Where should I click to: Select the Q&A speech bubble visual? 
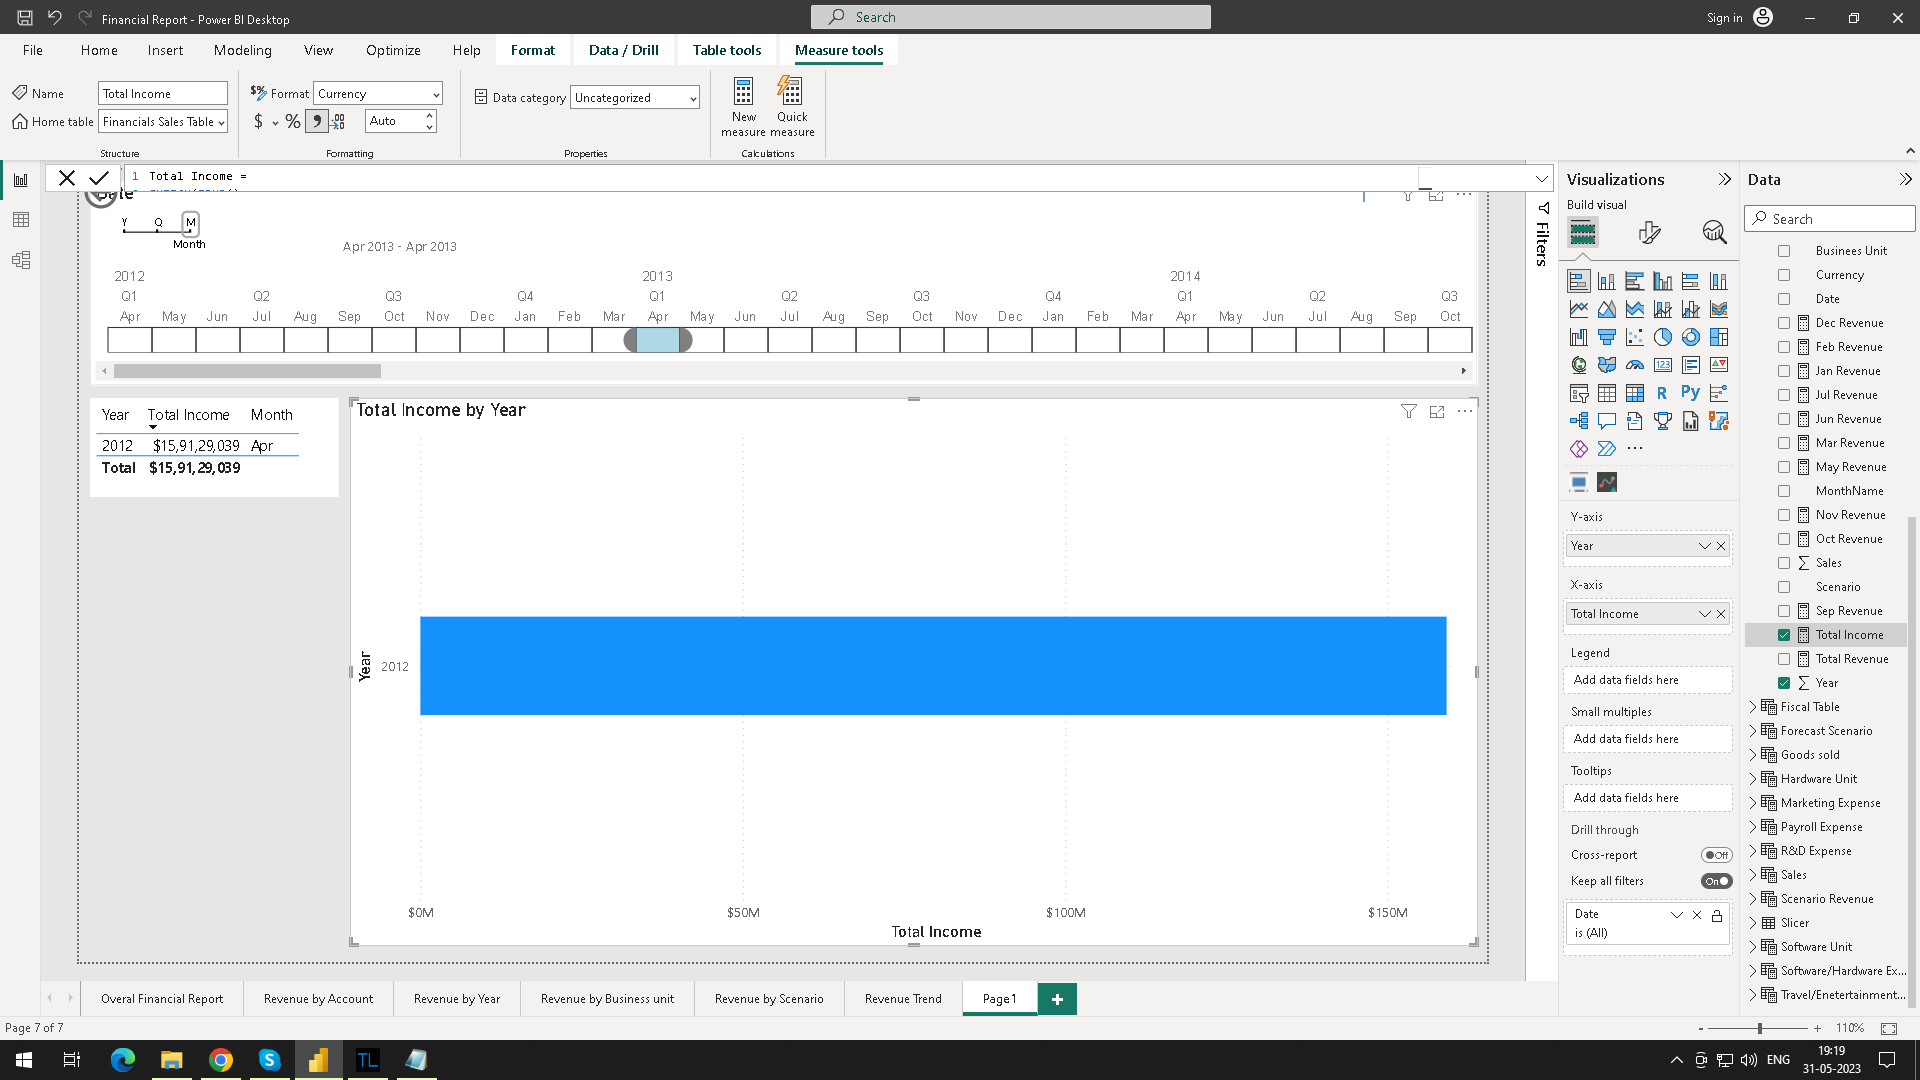click(x=1606, y=421)
